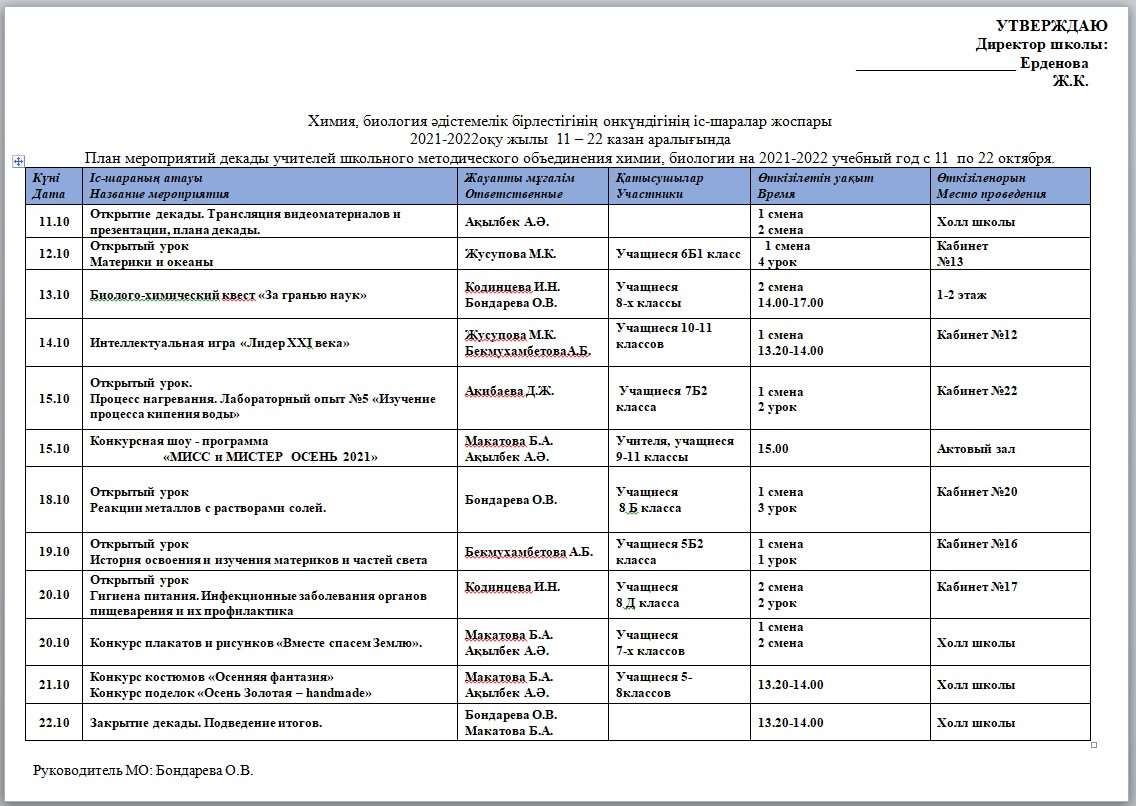The width and height of the screenshot is (1136, 806).
Task: Select the 'Қатысушылар Участники' header cell
Action: pyautogui.click(x=679, y=186)
